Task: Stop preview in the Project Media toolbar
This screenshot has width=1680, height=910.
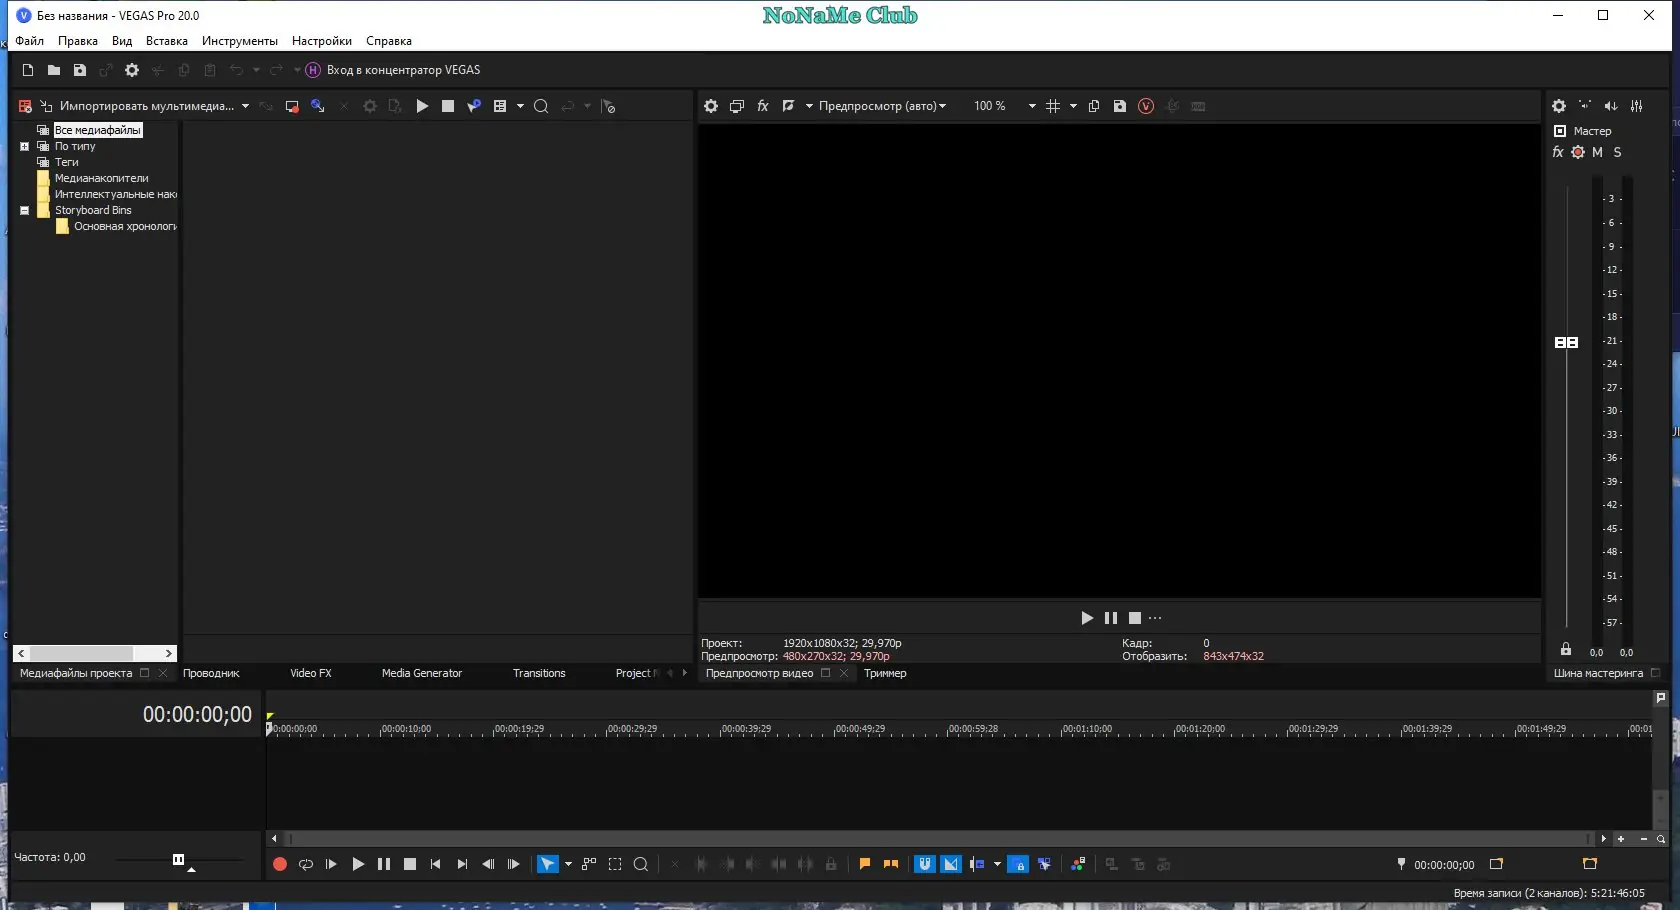Action: click(448, 106)
